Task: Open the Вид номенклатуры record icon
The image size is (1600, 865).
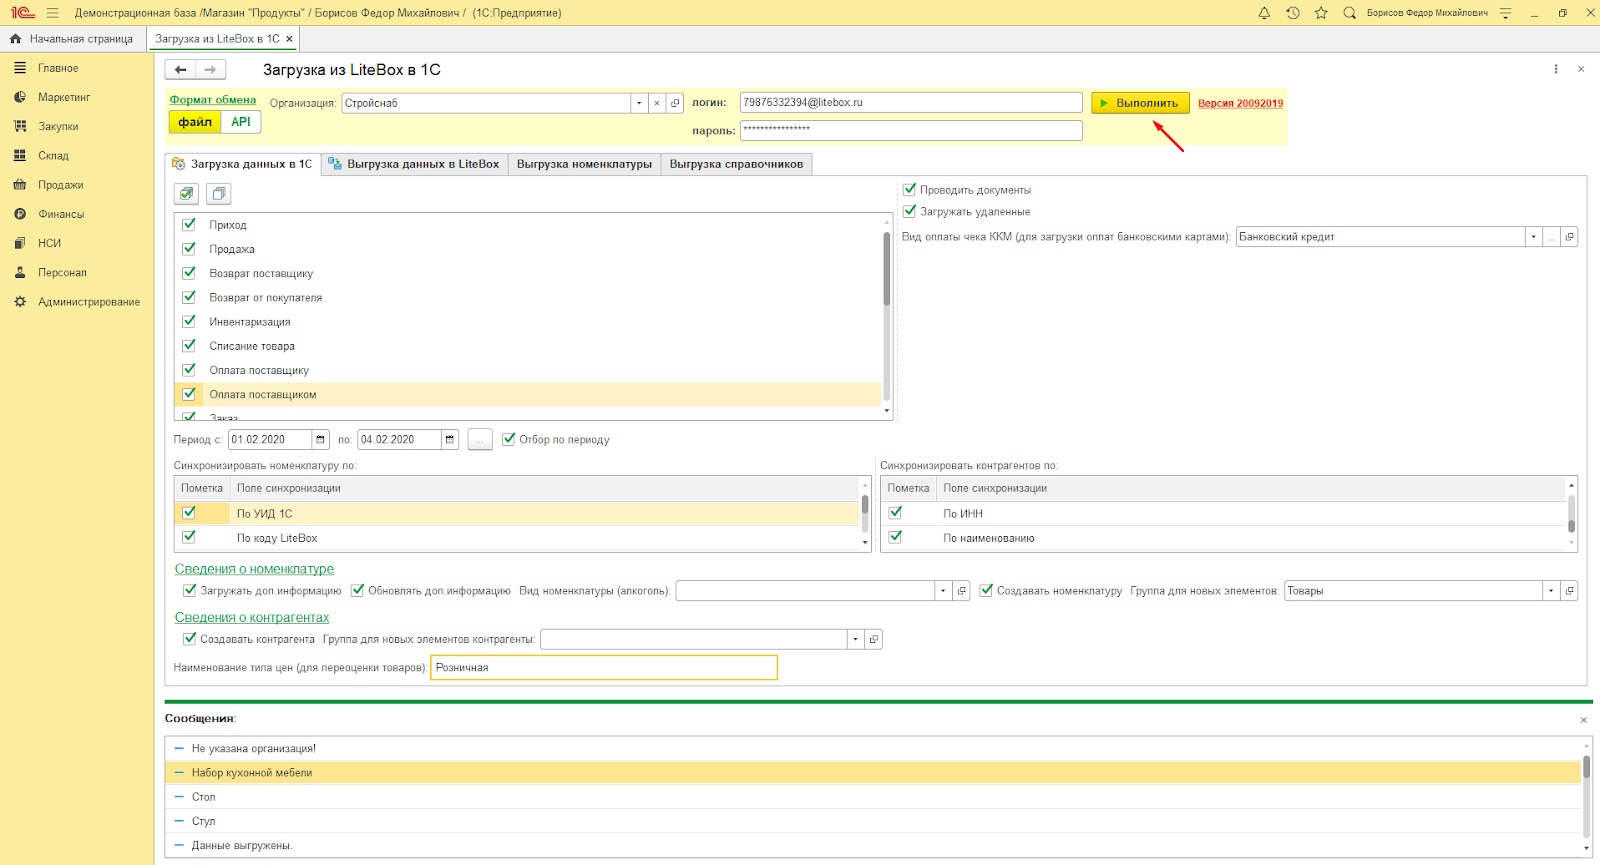Action: click(962, 591)
